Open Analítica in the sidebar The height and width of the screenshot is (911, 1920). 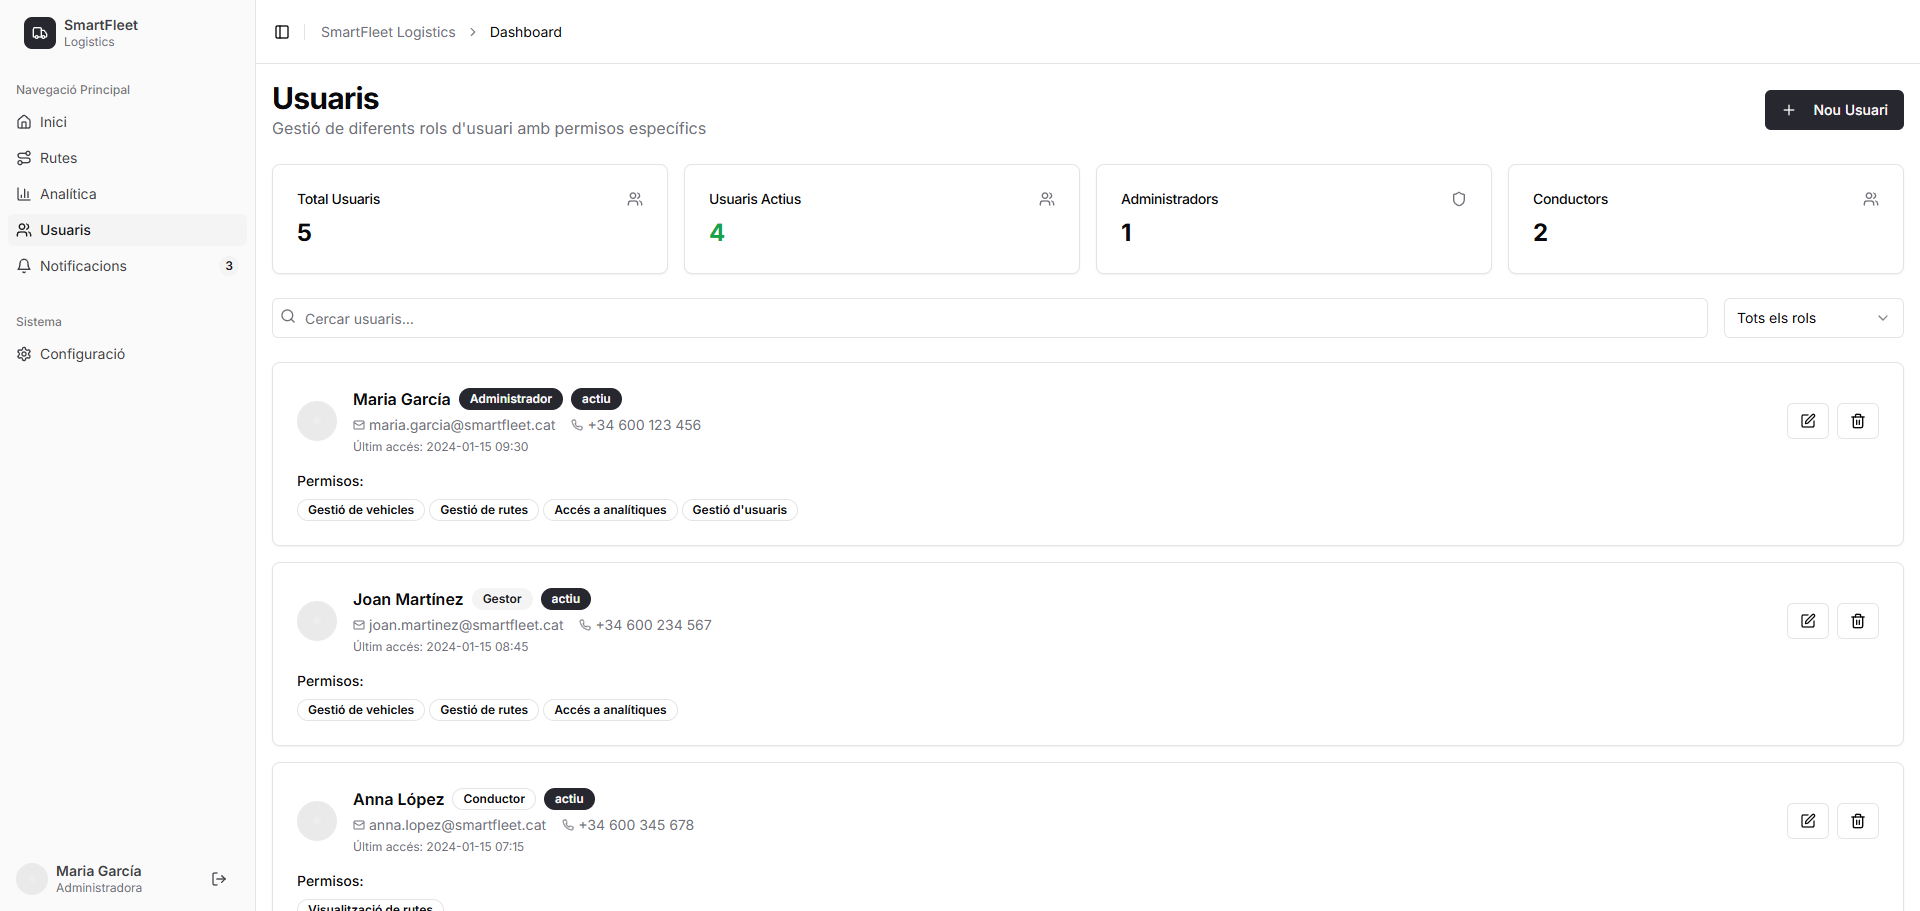click(127, 194)
